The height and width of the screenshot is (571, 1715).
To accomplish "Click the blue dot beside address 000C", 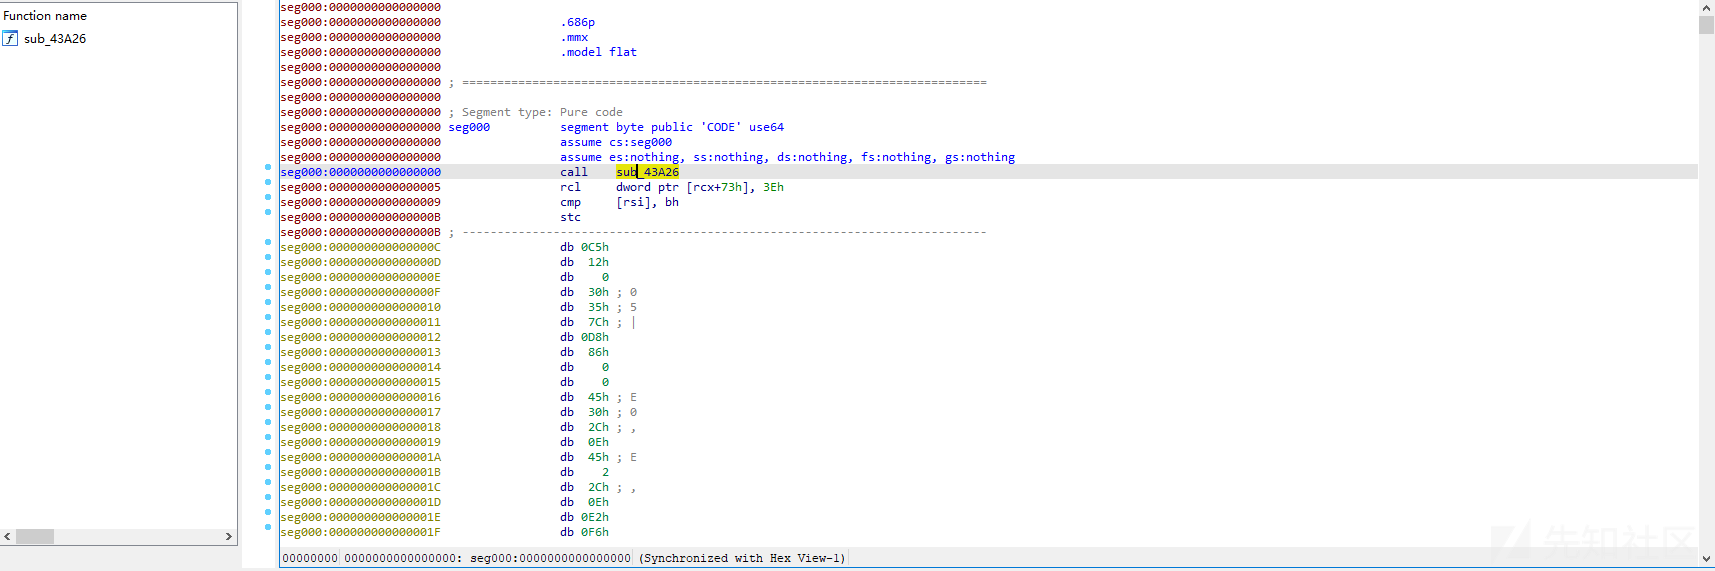I will coord(268,242).
